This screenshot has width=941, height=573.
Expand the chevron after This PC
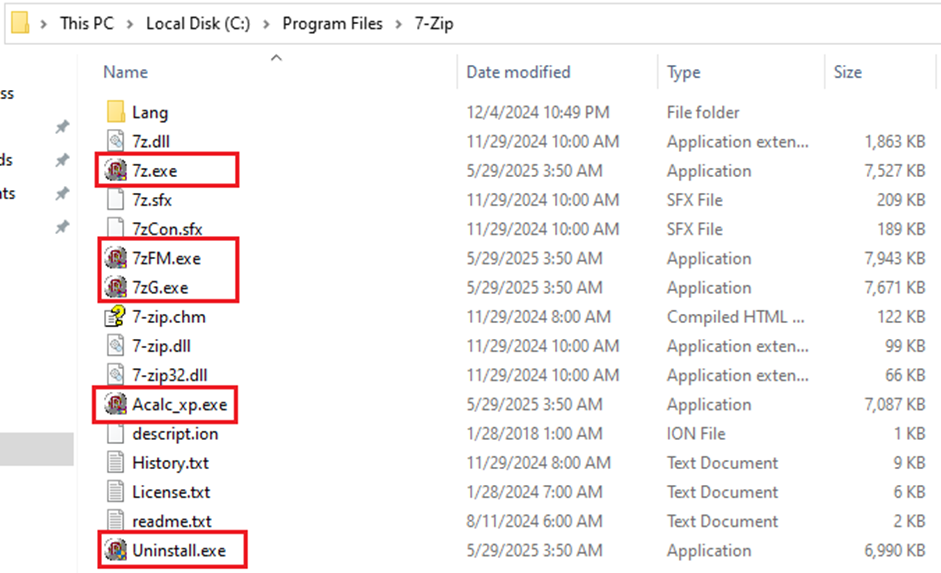(130, 24)
